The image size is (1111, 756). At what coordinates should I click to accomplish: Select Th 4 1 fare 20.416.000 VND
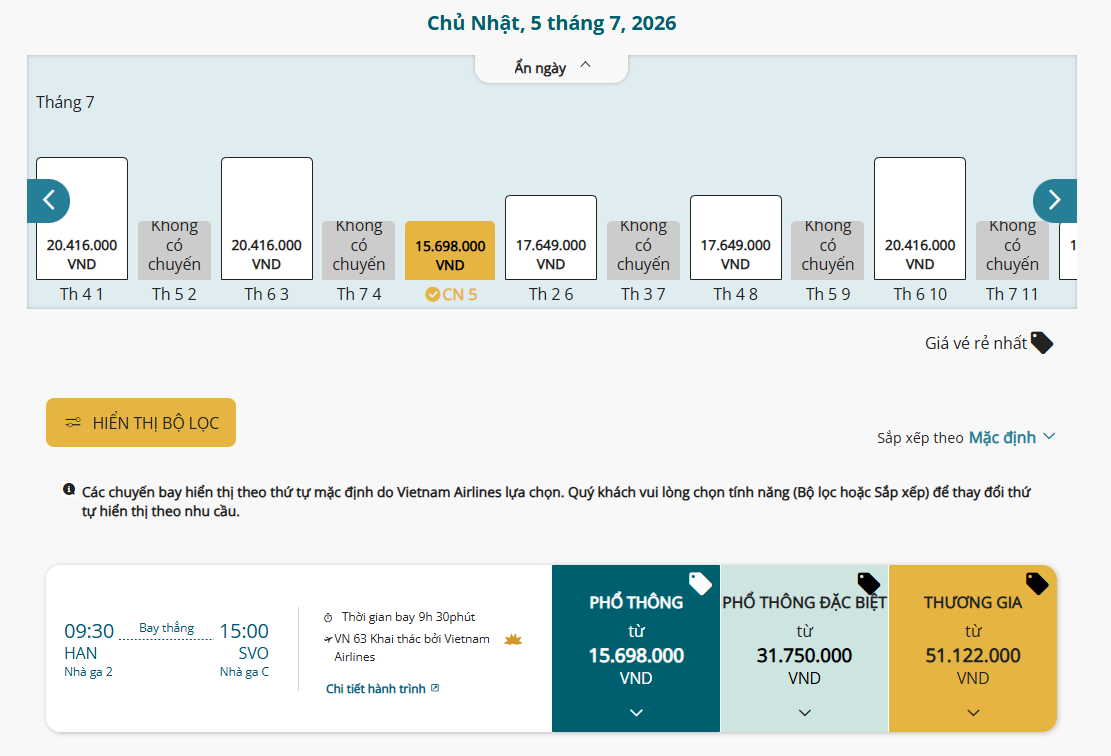[x=81, y=218]
